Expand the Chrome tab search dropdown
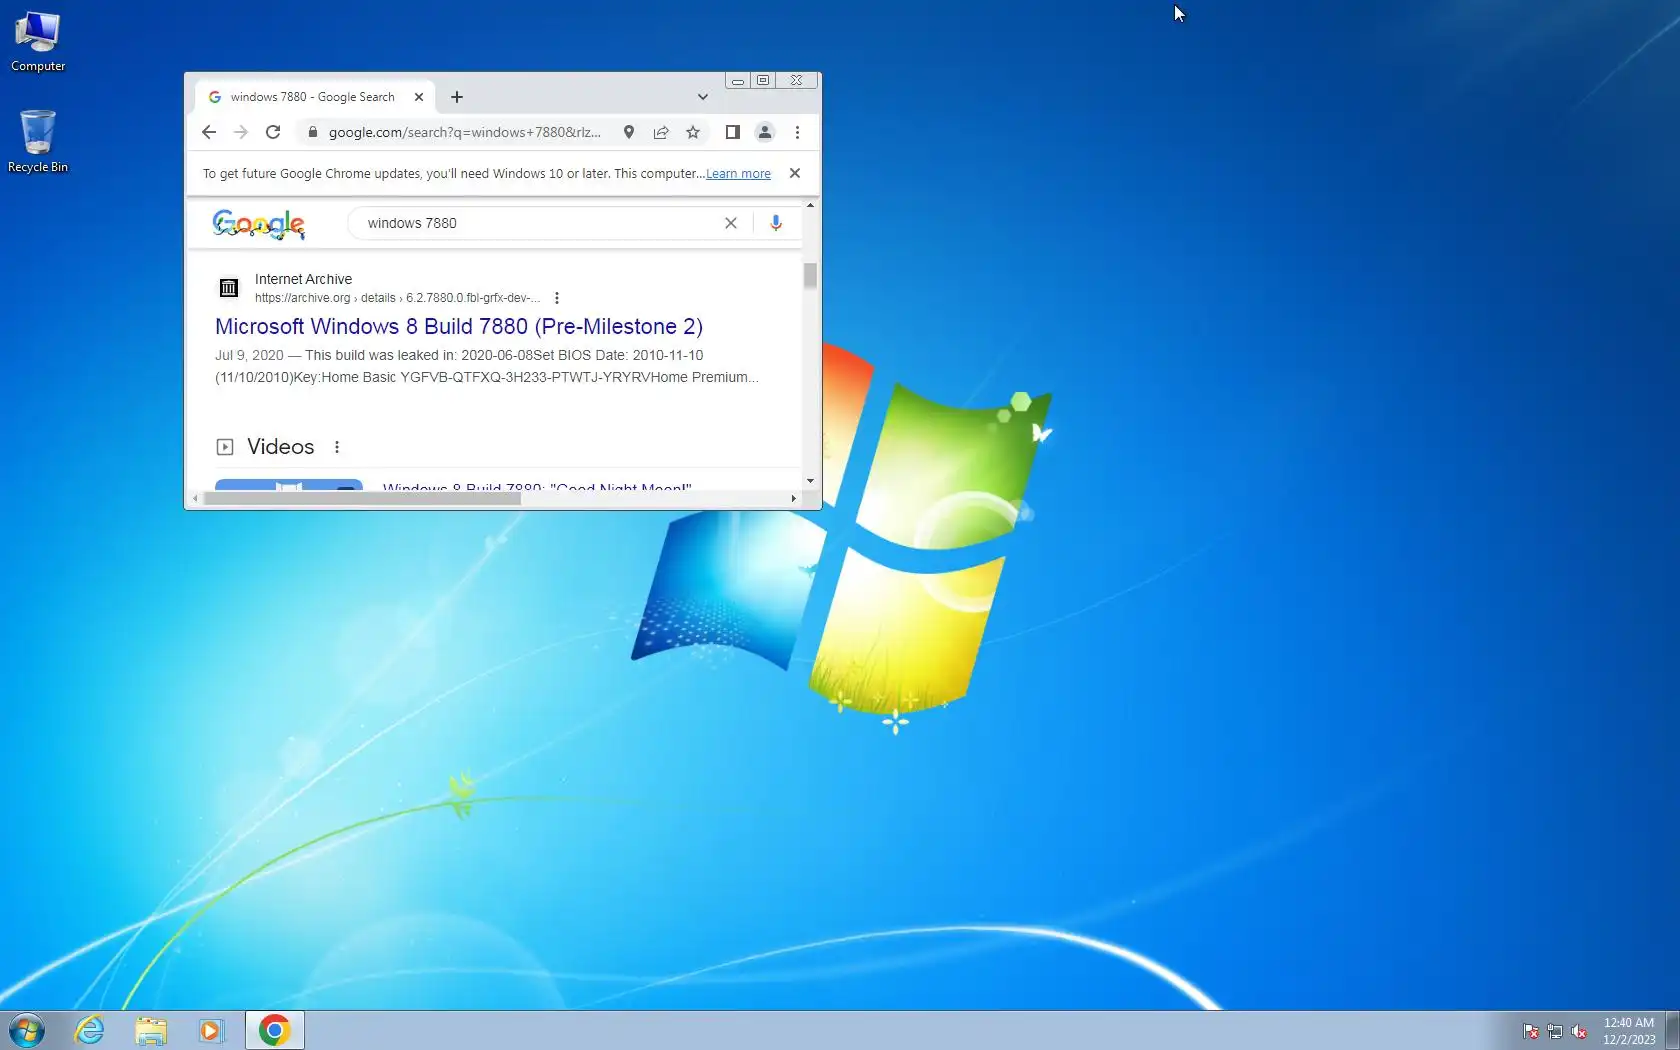The width and height of the screenshot is (1680, 1050). pyautogui.click(x=703, y=97)
